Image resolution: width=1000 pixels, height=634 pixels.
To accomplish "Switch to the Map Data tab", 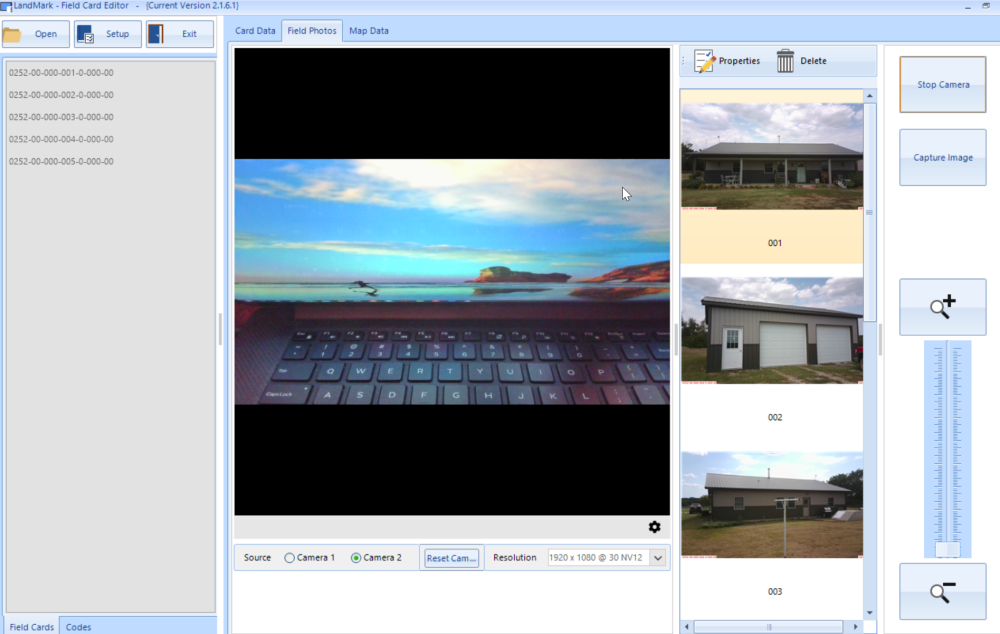I will [x=369, y=30].
